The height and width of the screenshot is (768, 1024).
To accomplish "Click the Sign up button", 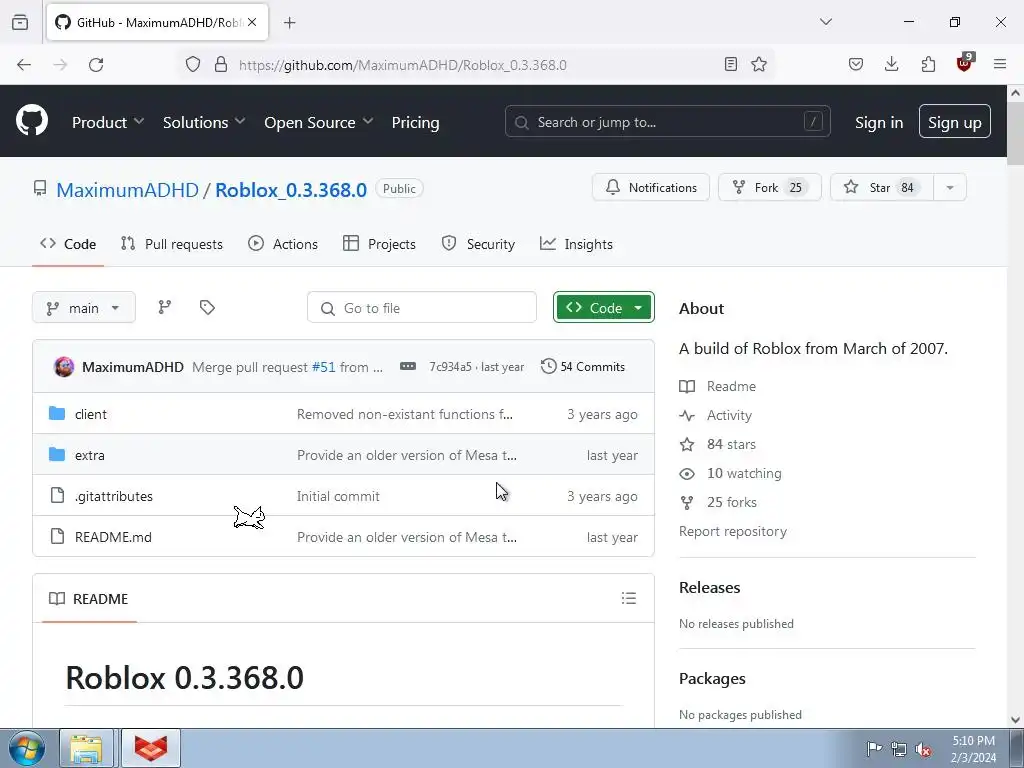I will tap(954, 121).
